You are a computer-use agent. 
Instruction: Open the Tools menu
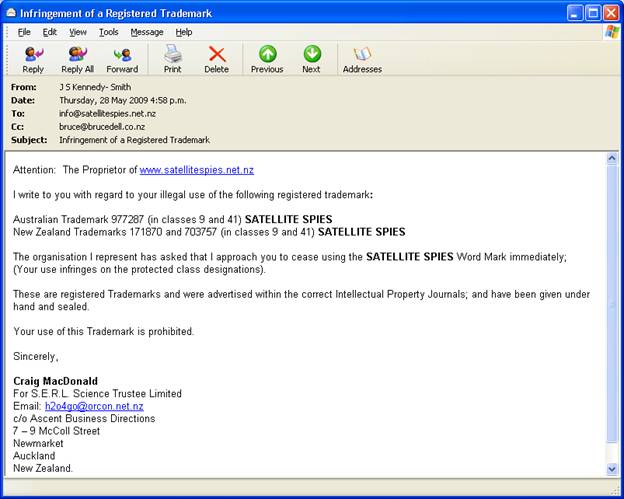tap(109, 32)
